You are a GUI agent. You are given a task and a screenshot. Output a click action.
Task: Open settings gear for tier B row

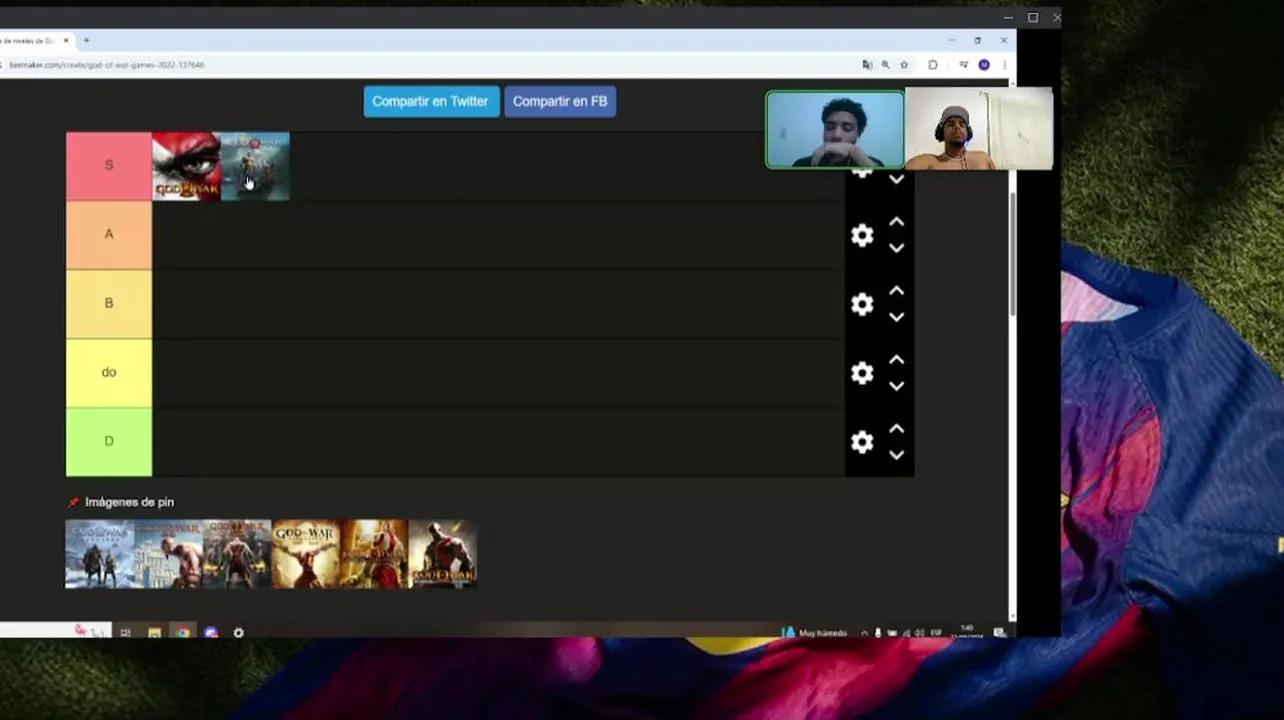coord(862,304)
